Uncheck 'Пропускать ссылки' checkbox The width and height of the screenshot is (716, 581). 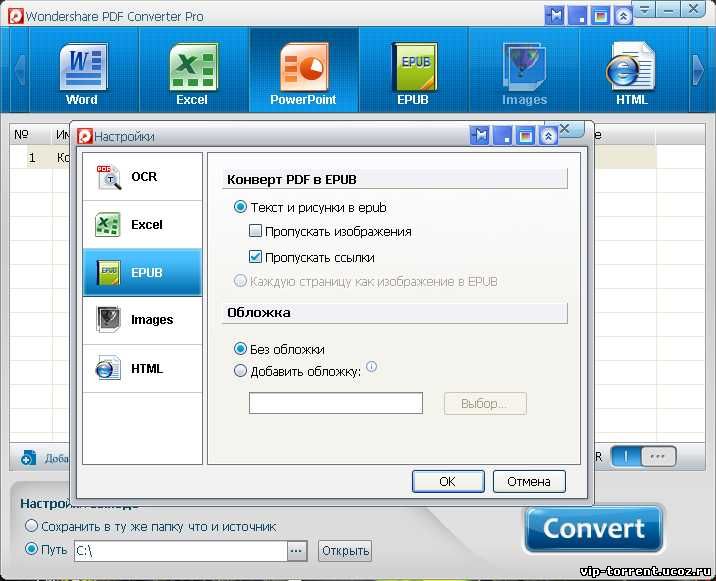(x=255, y=257)
